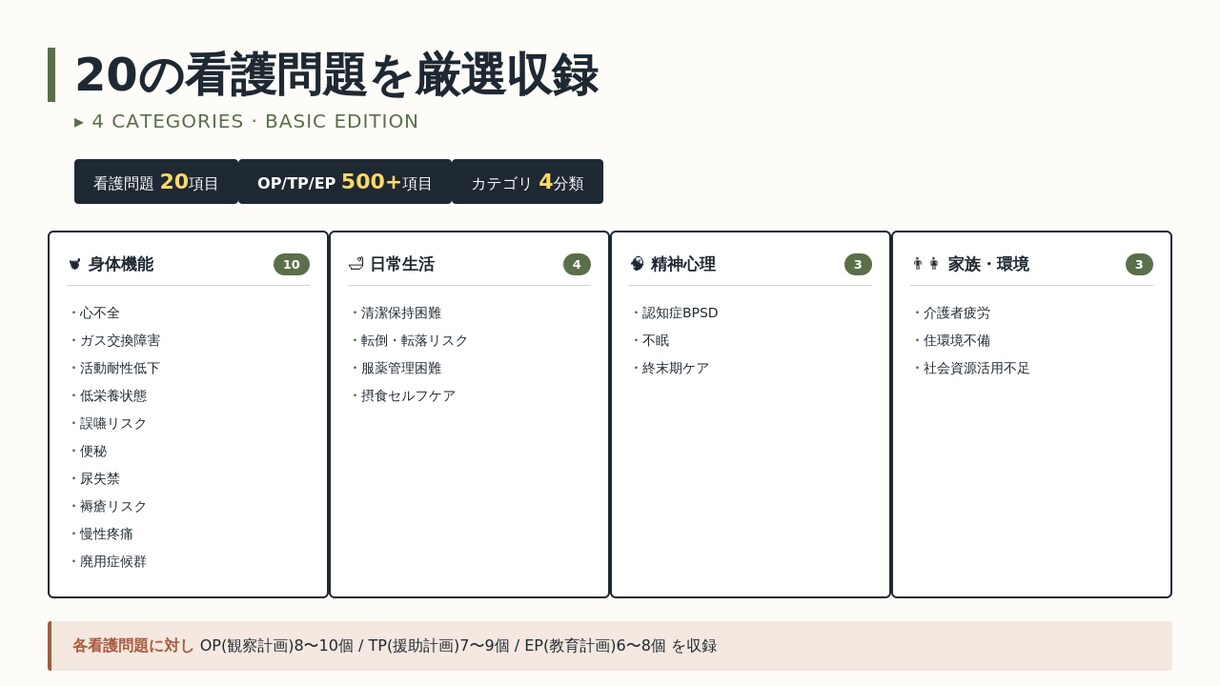Click the title 20の看護問題を厳選収録
Image resolution: width=1220 pixels, height=686 pixels.
pos(336,75)
